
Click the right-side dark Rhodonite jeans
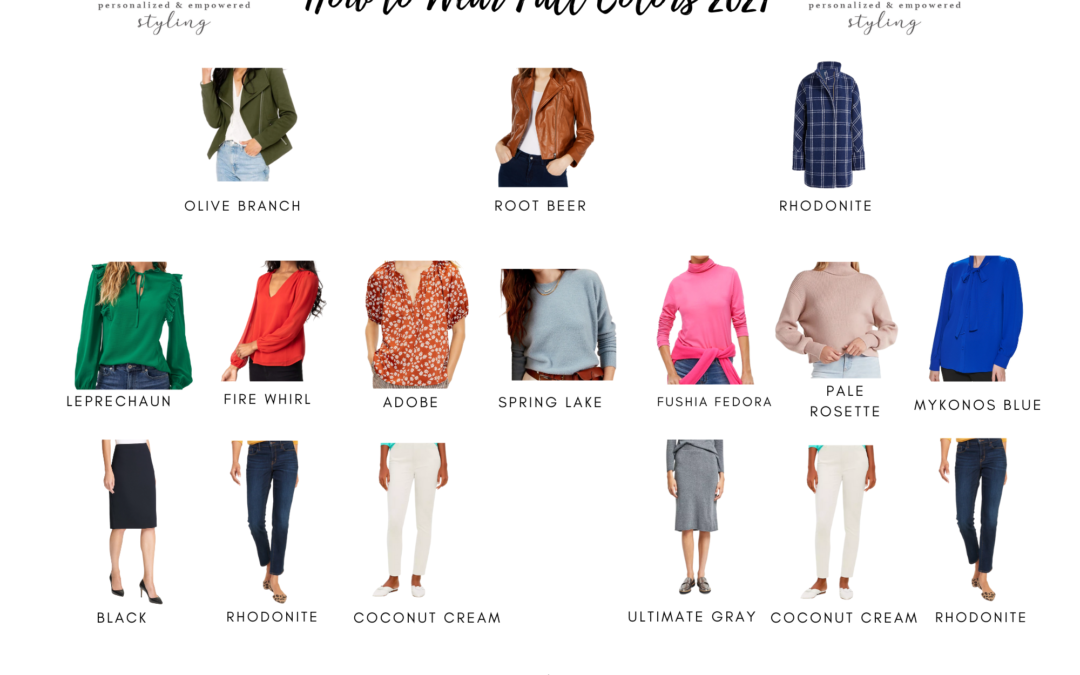975,519
